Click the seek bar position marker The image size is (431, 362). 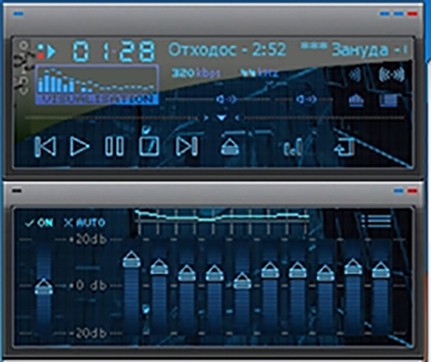[222, 118]
